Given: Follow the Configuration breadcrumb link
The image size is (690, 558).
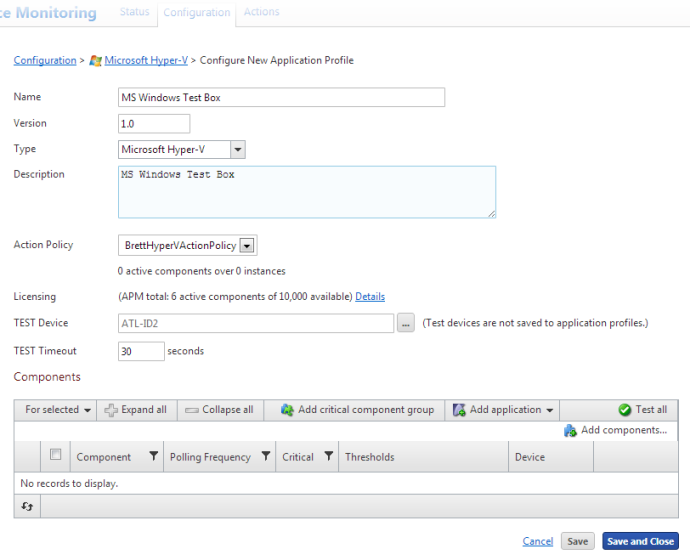Looking at the screenshot, I should click(x=45, y=60).
